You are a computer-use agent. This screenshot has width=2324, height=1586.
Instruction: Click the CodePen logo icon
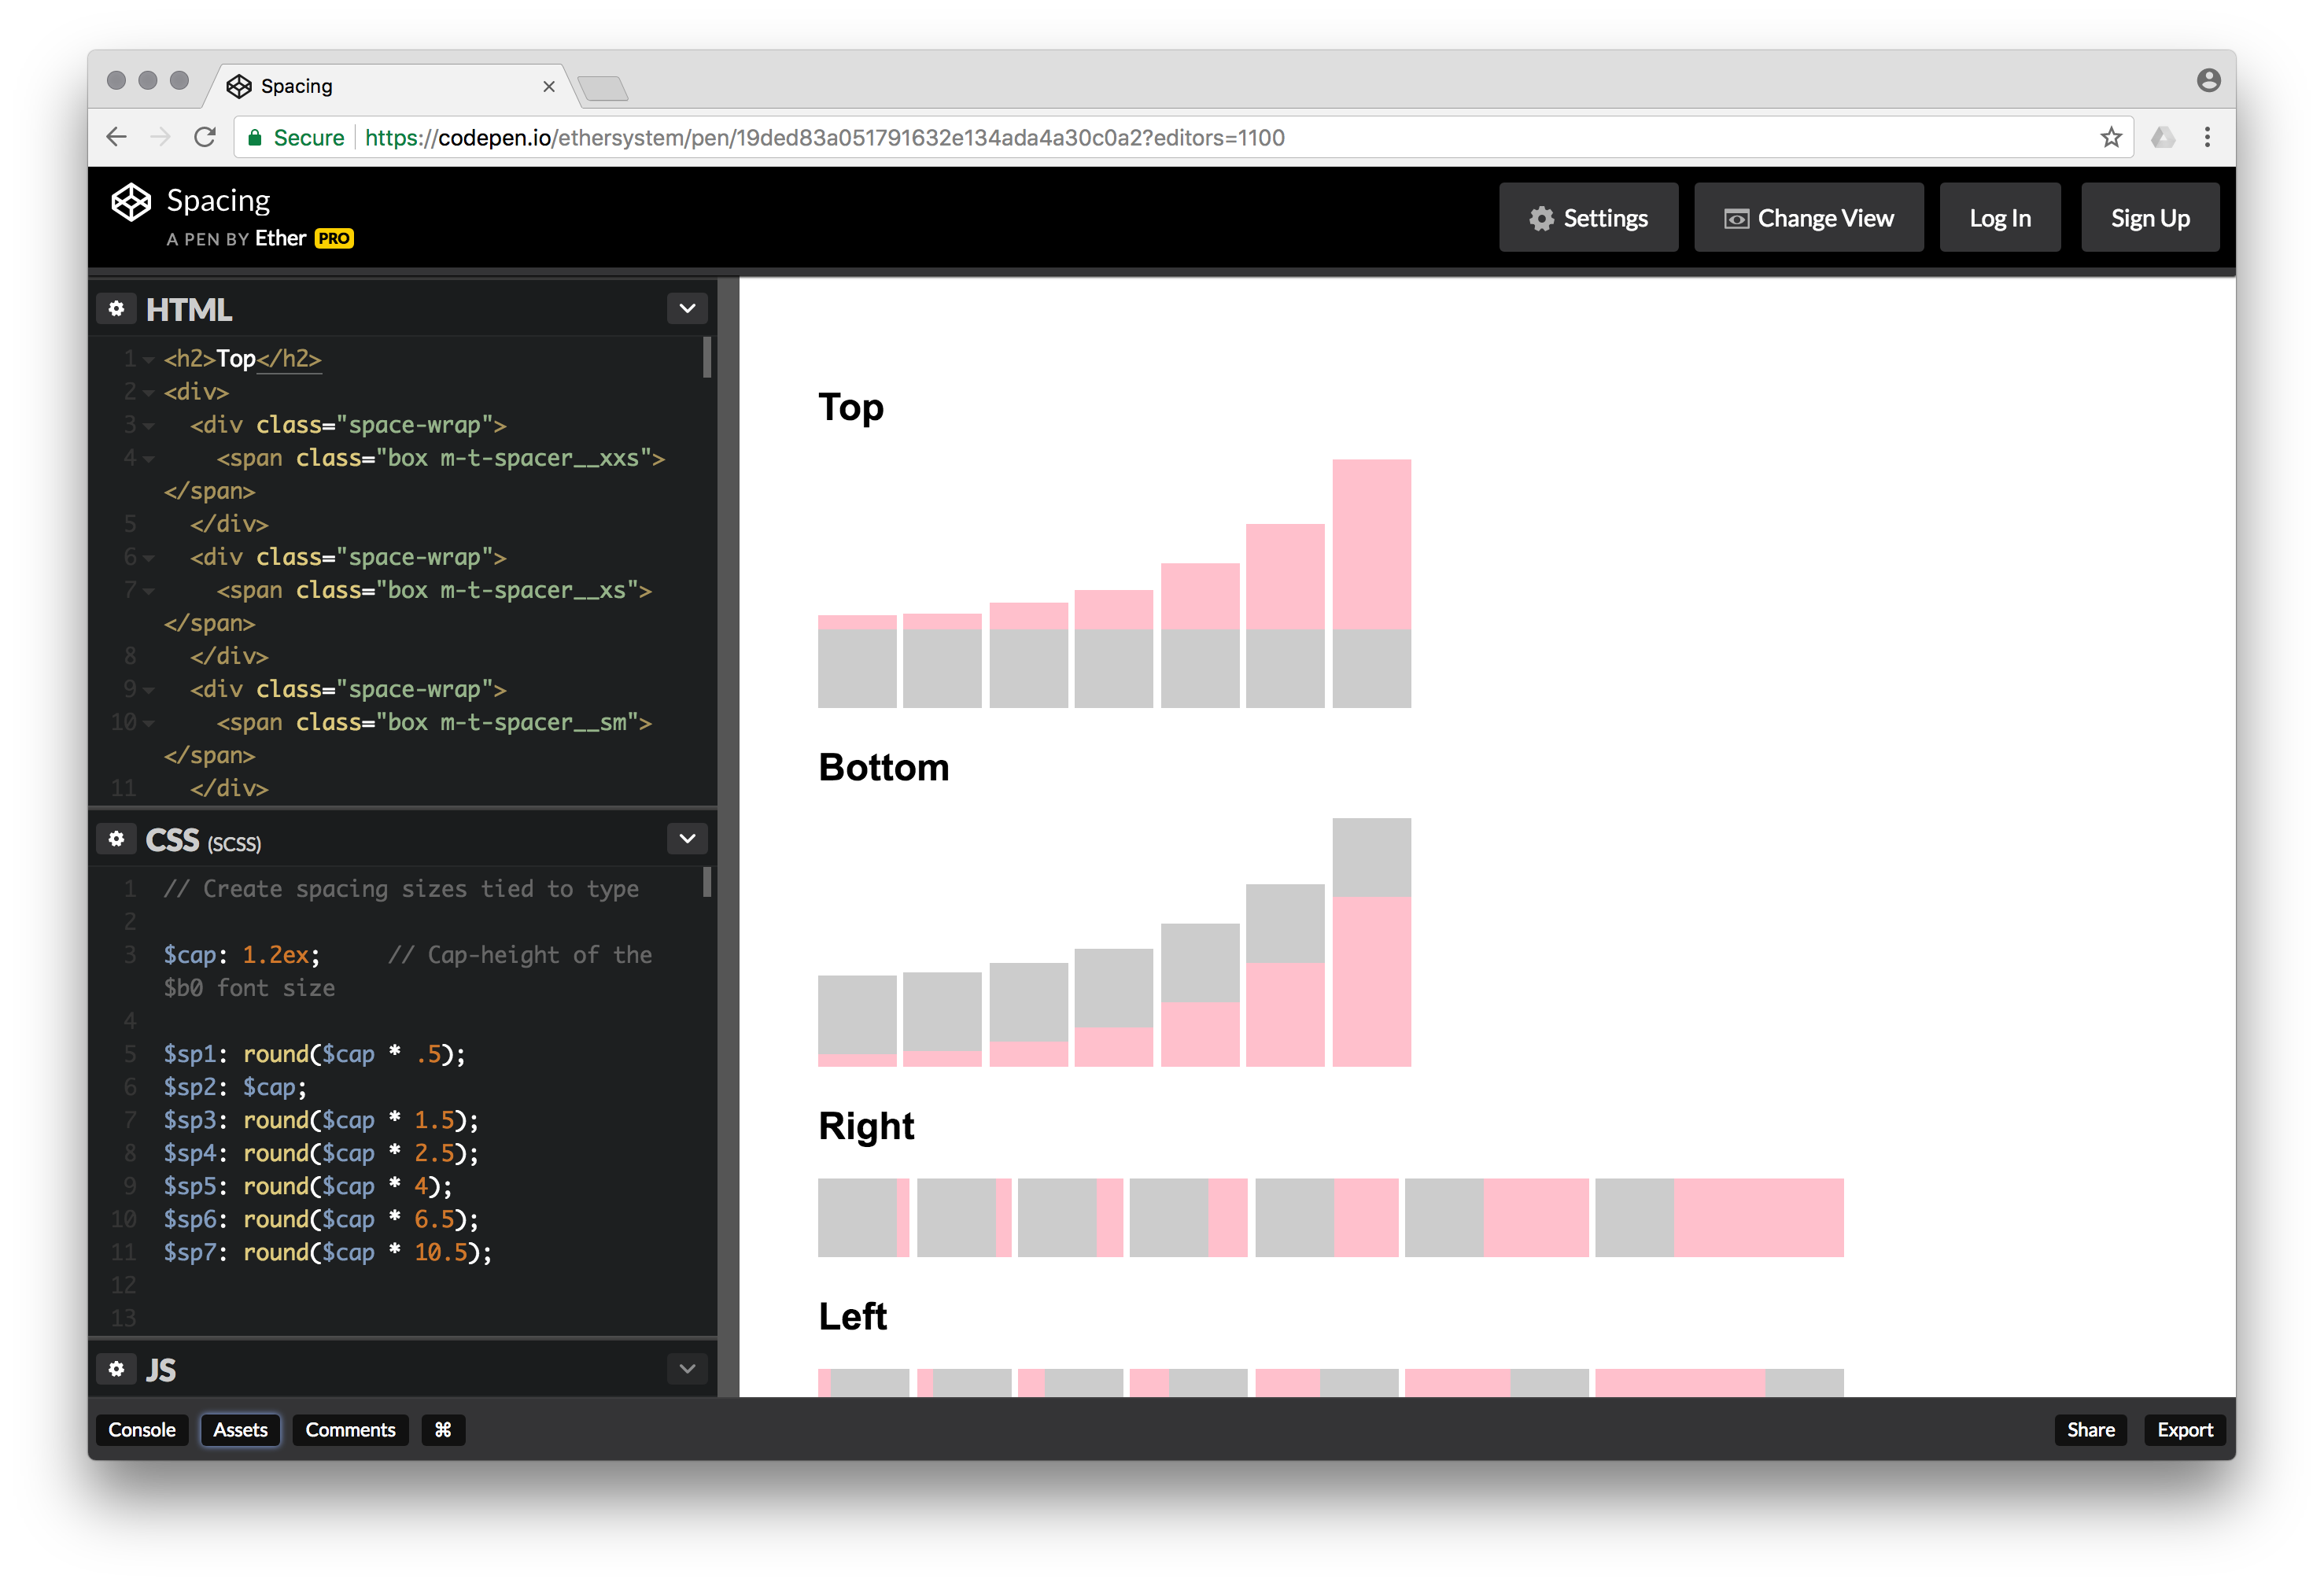click(131, 203)
